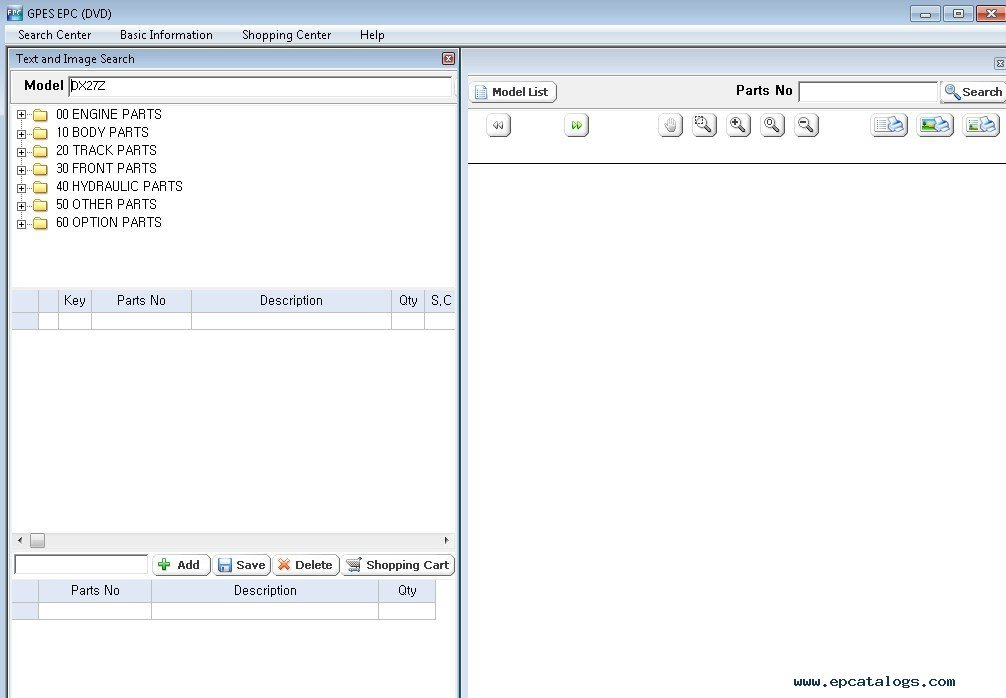
Task: Select the hand pan tool
Action: tap(670, 125)
